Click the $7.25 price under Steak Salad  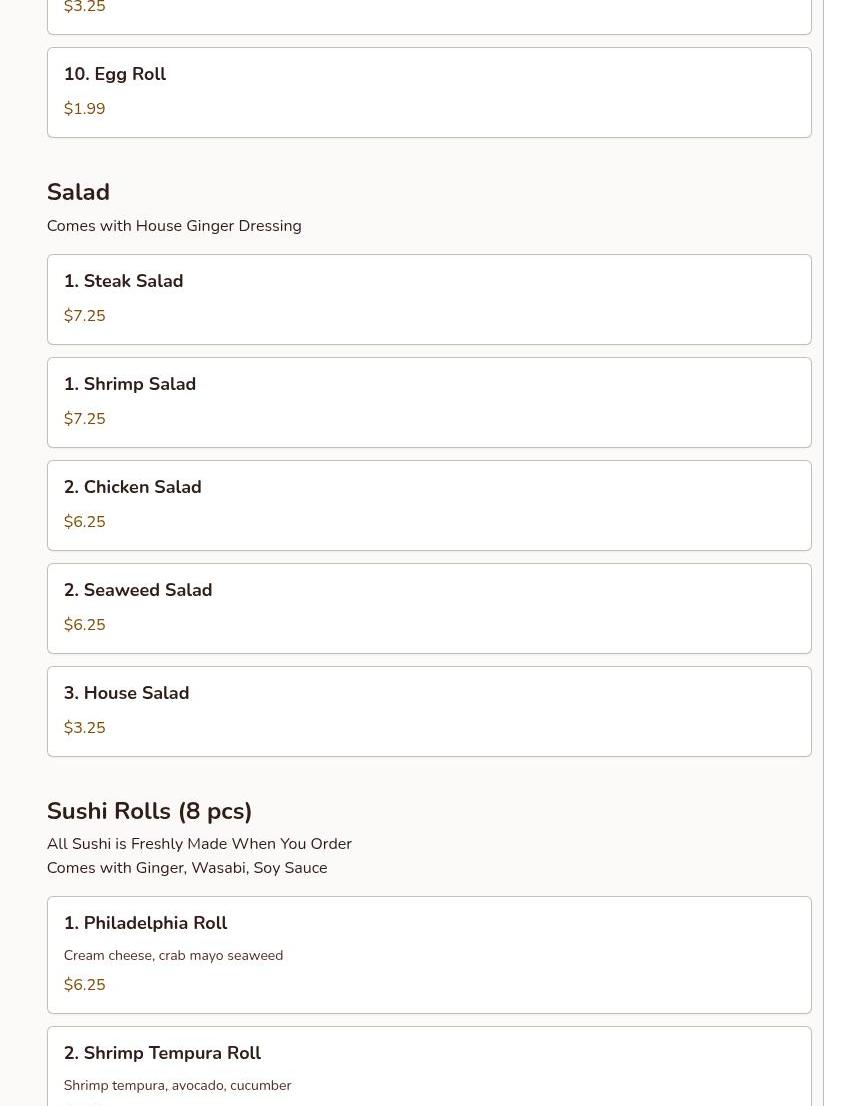tap(84, 316)
